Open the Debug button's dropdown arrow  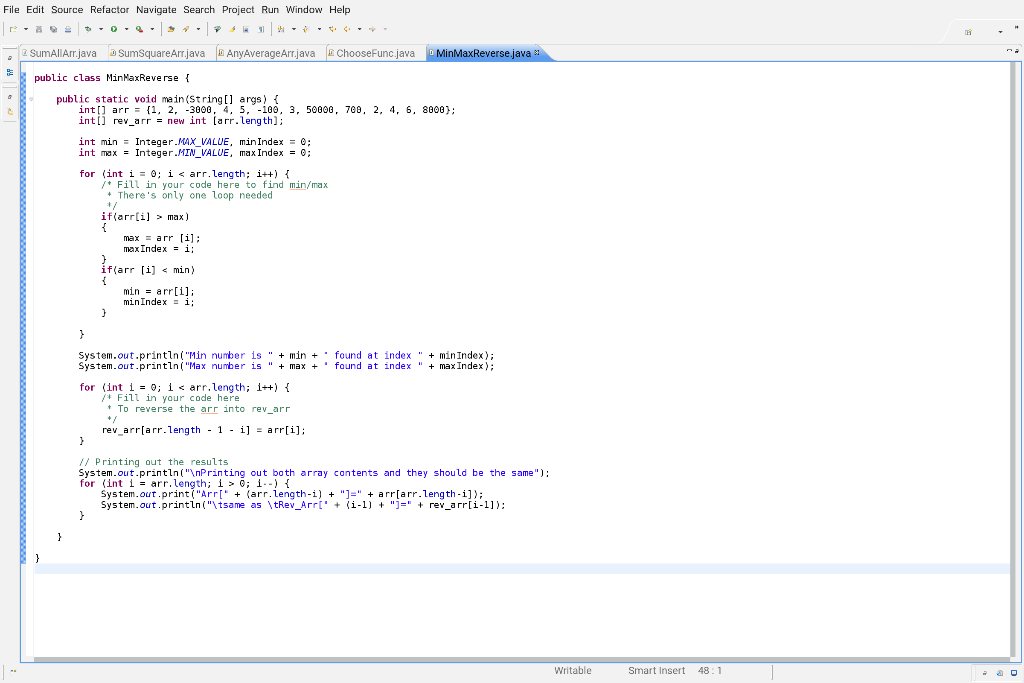tap(100, 29)
